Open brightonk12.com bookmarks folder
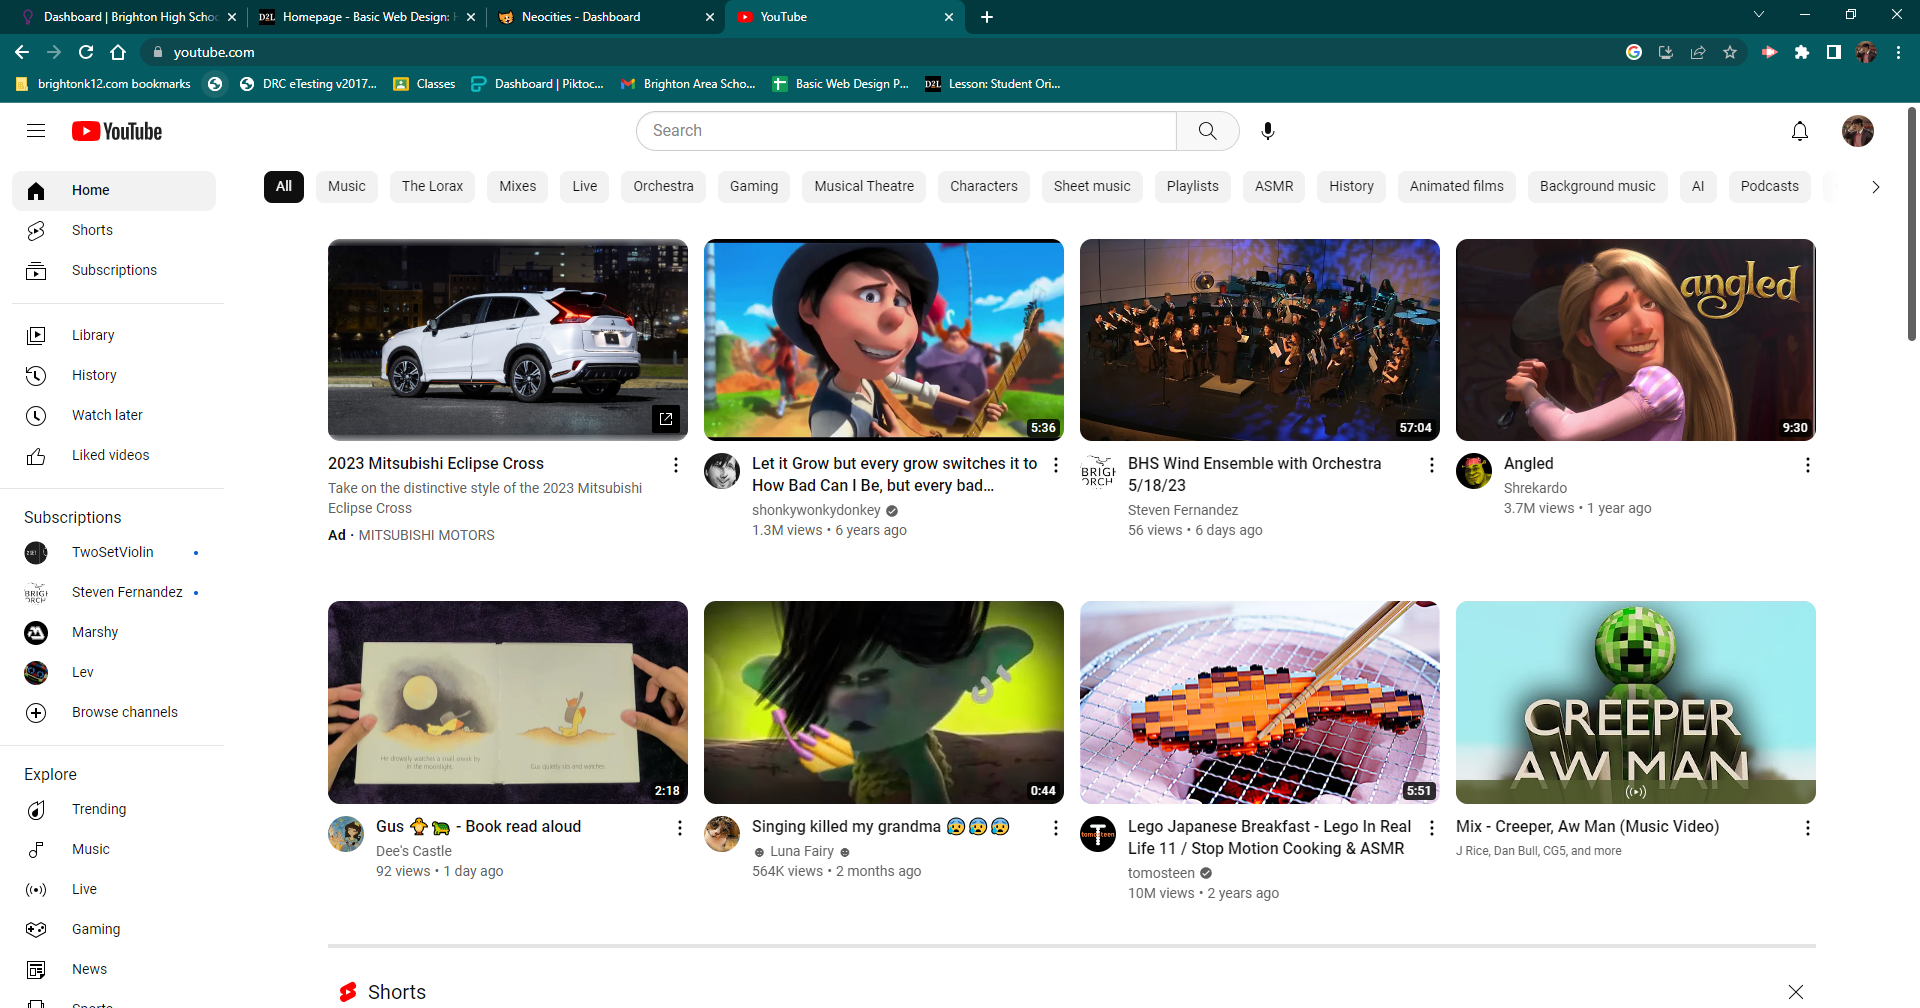 103,84
